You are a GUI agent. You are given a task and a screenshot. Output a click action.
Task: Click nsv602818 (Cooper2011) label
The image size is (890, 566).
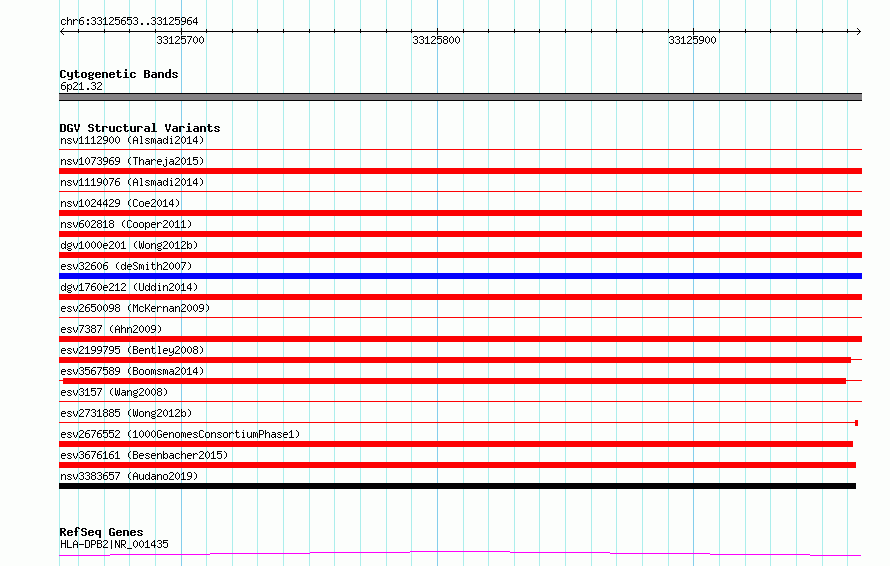(126, 224)
